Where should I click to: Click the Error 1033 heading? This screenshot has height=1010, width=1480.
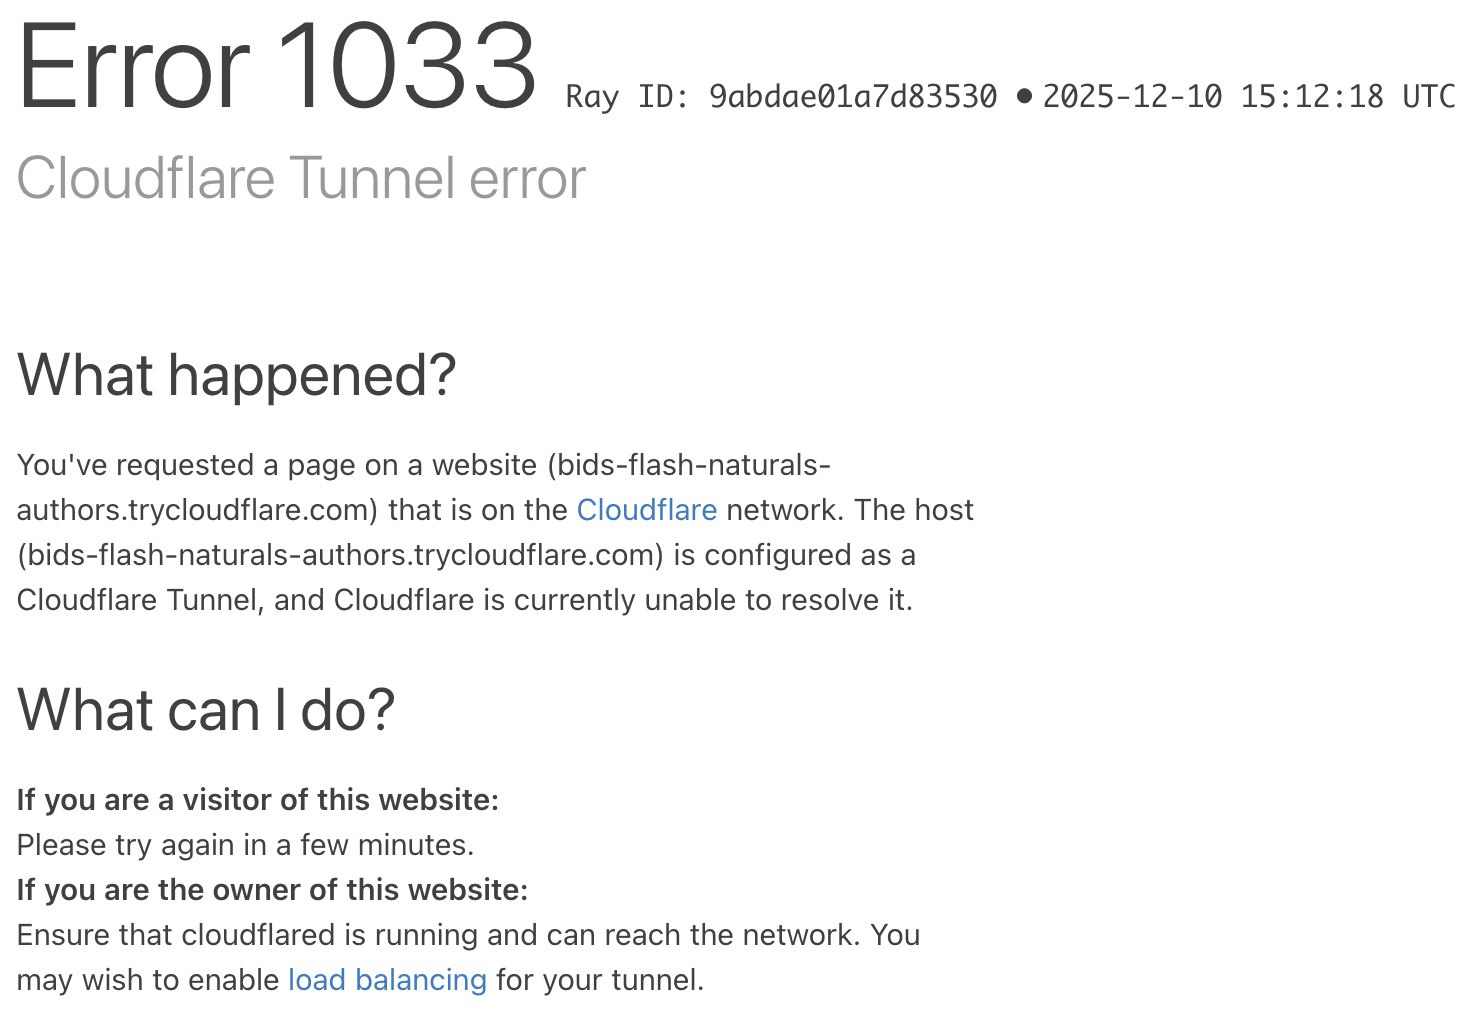(277, 67)
